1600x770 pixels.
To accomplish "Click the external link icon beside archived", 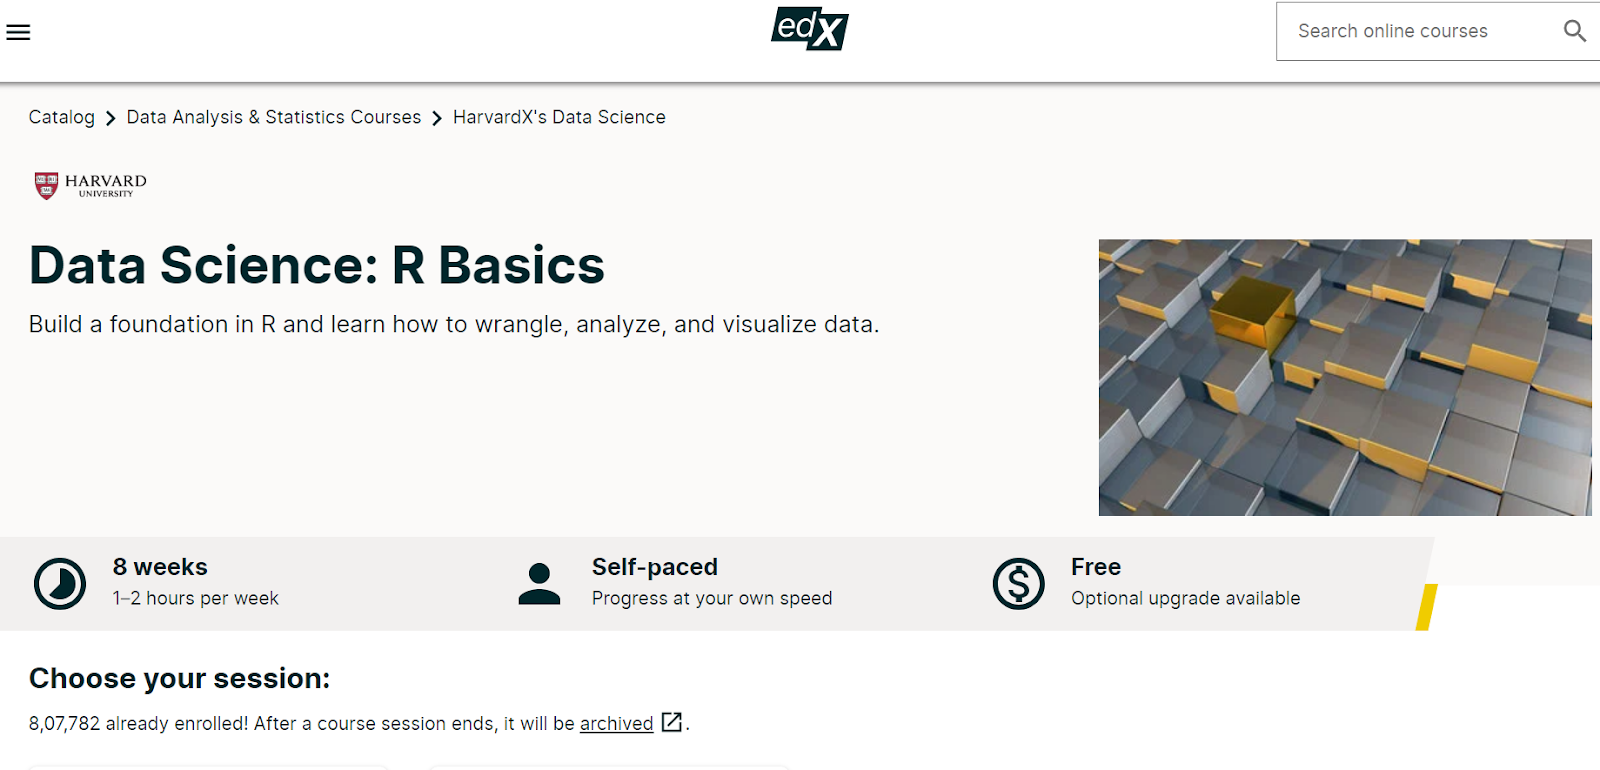I will click(672, 722).
